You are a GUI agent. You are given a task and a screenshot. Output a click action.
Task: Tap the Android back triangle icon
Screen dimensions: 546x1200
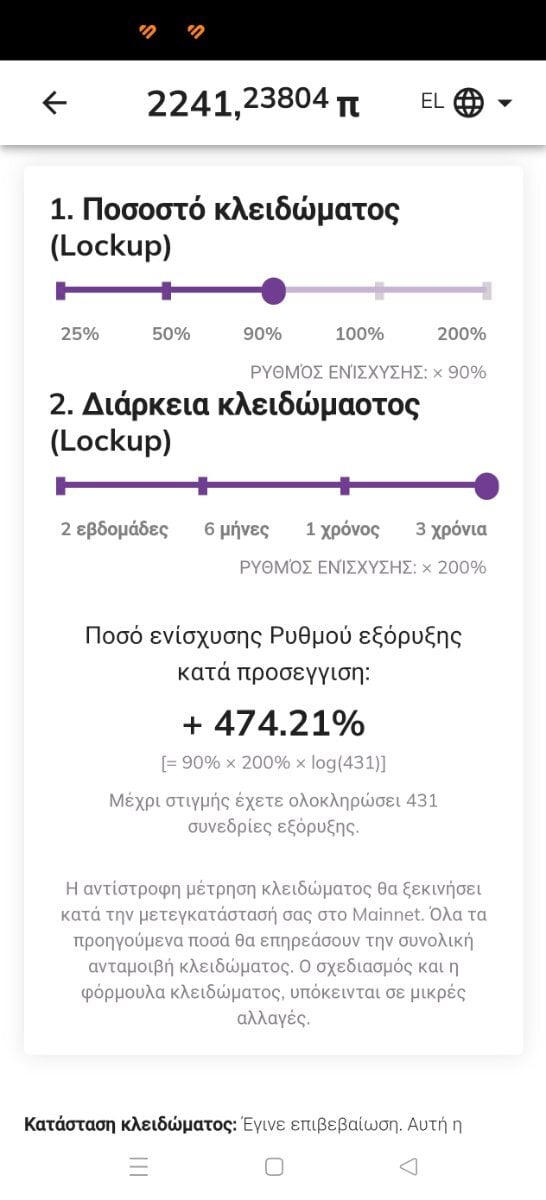pyautogui.click(x=408, y=1166)
